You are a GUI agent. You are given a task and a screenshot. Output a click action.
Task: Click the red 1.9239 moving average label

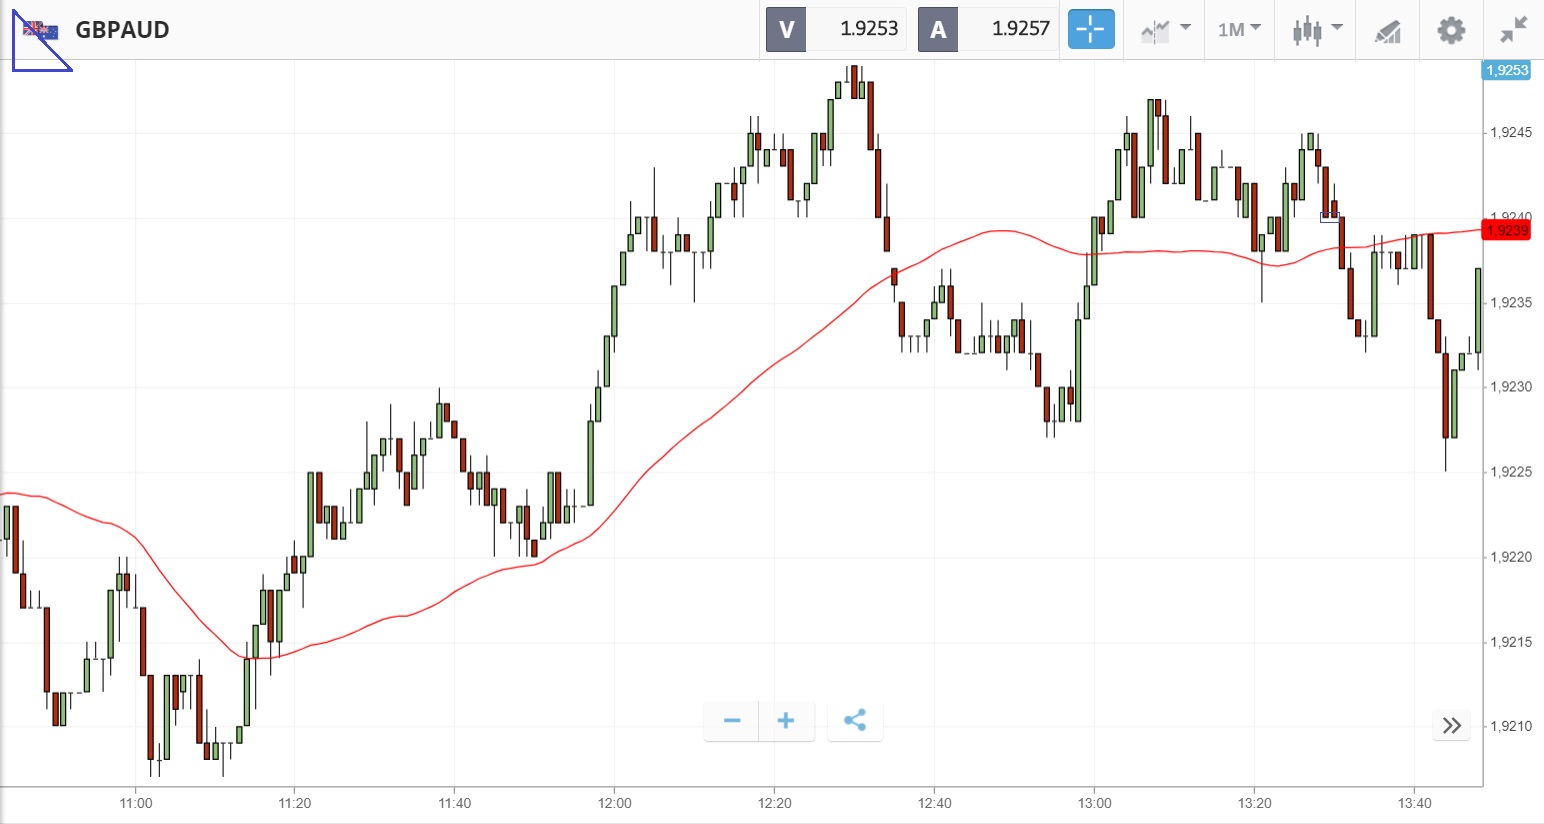1506,231
